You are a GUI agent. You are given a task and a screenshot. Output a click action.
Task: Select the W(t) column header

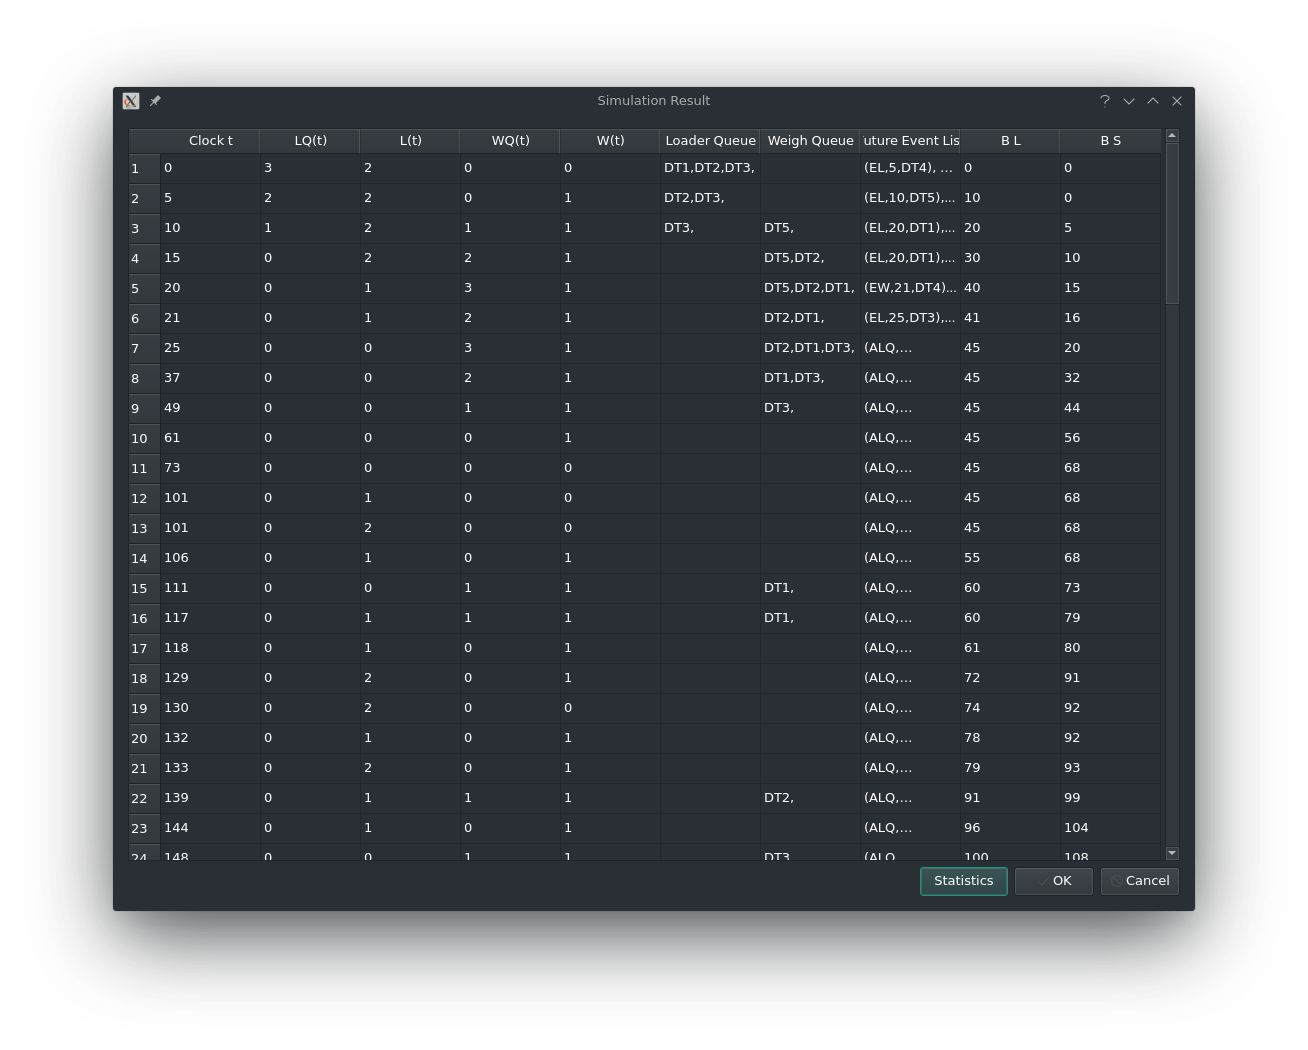point(610,141)
